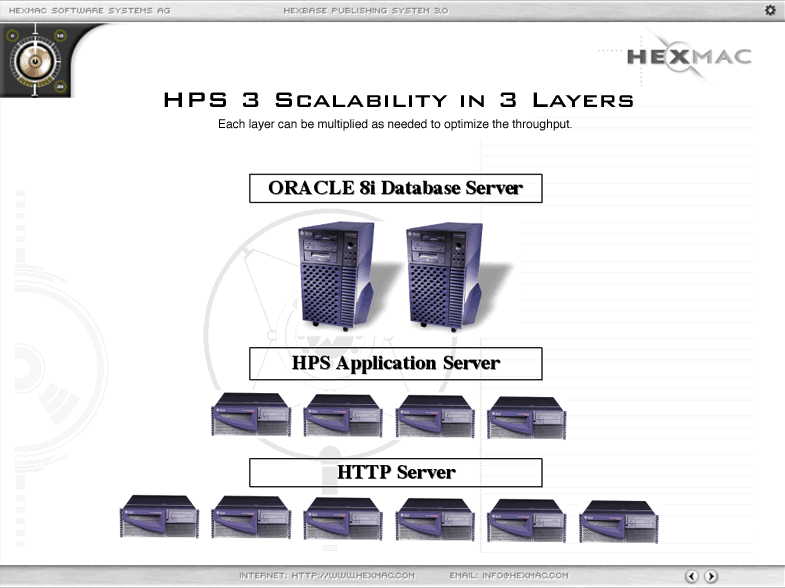
Task: Click the info@hexmac.com email link
Action: (509, 576)
